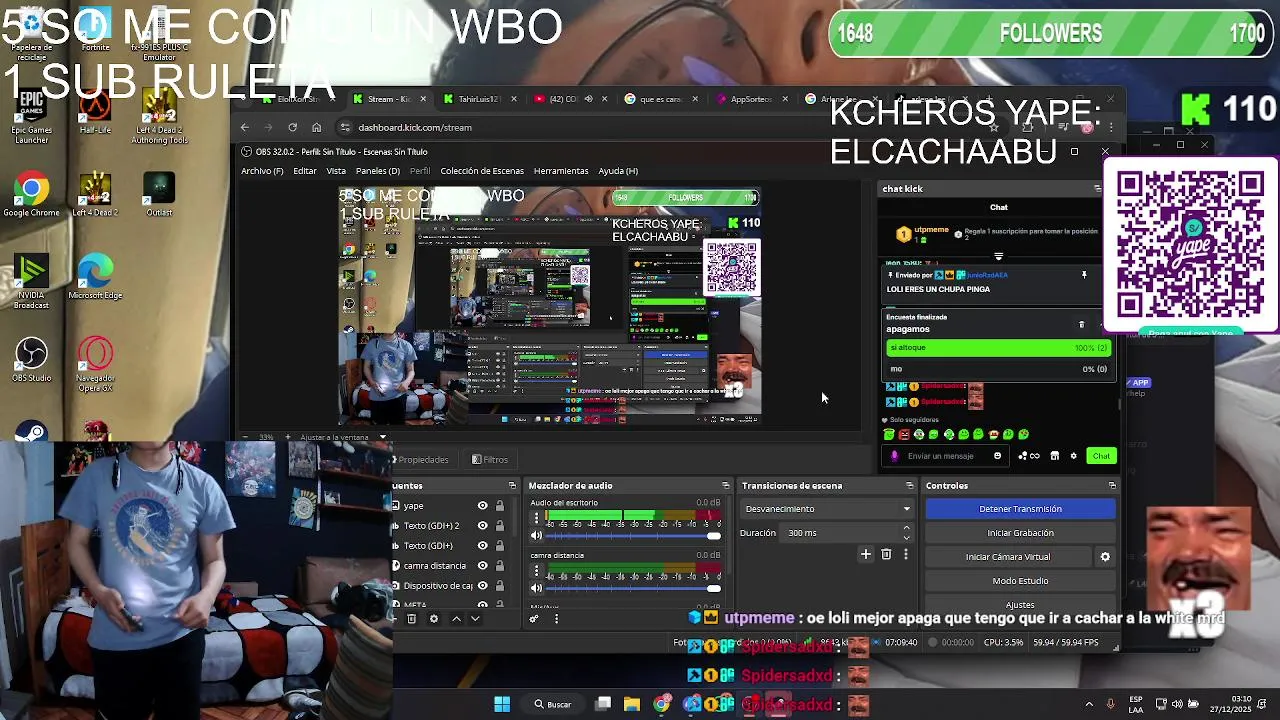The width and height of the screenshot is (1280, 720).
Task: Send message with green Chat button
Action: tap(1101, 456)
